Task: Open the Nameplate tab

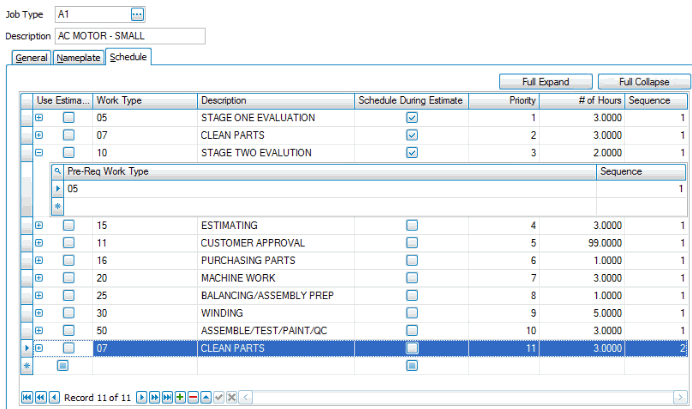Action: [78, 58]
